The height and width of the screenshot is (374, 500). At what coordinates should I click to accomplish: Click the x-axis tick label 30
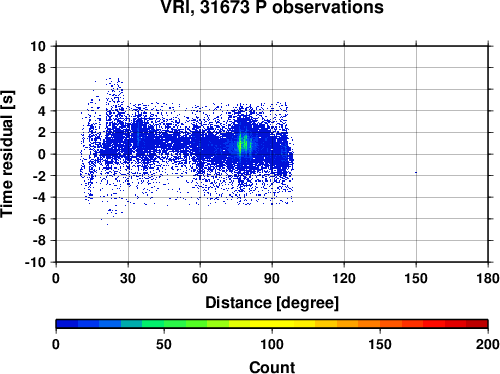click(x=128, y=278)
